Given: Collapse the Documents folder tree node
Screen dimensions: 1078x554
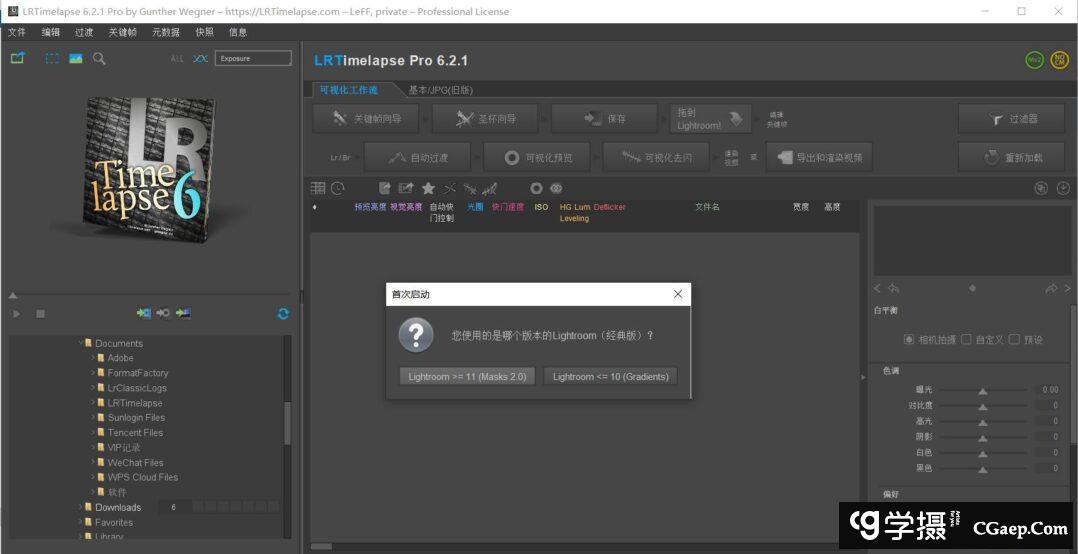Looking at the screenshot, I should [80, 343].
